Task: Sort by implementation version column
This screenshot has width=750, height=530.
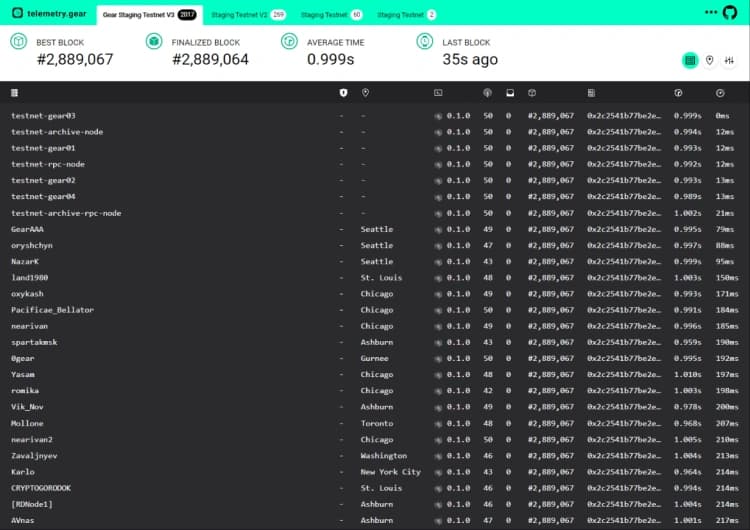Action: pos(438,93)
